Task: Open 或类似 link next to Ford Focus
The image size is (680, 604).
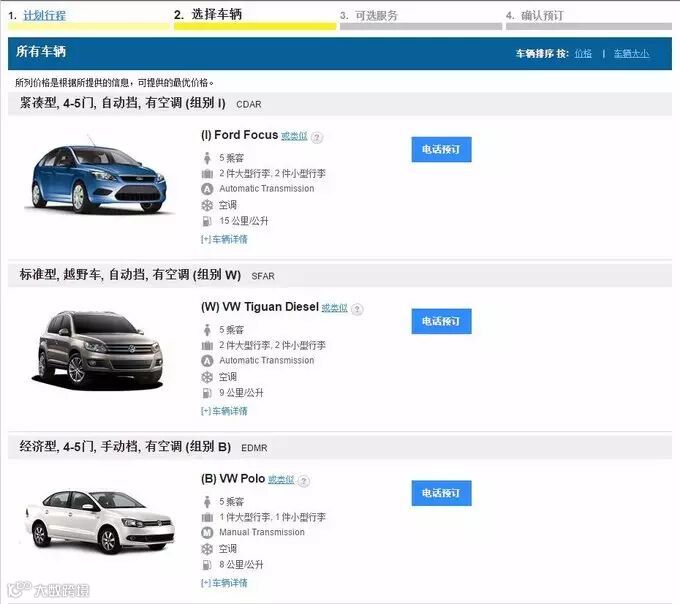Action: 294,136
